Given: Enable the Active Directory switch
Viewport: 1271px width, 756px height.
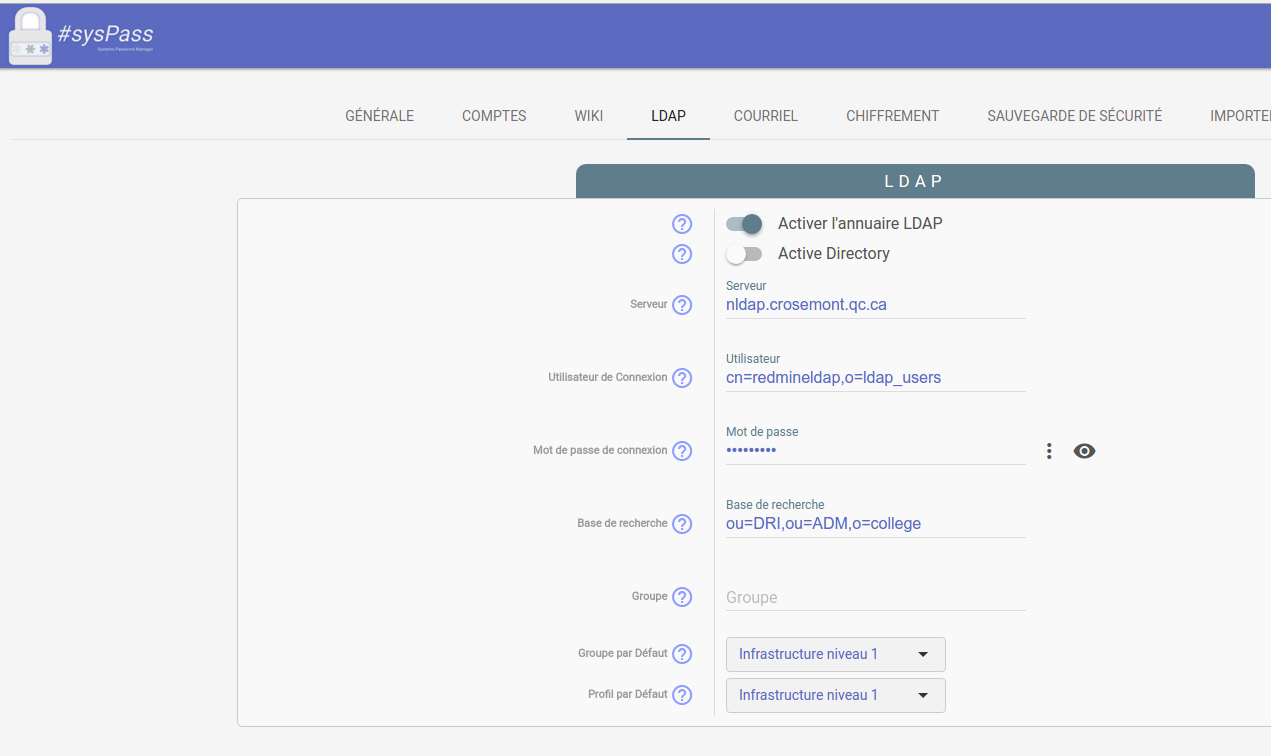Looking at the screenshot, I should point(745,254).
